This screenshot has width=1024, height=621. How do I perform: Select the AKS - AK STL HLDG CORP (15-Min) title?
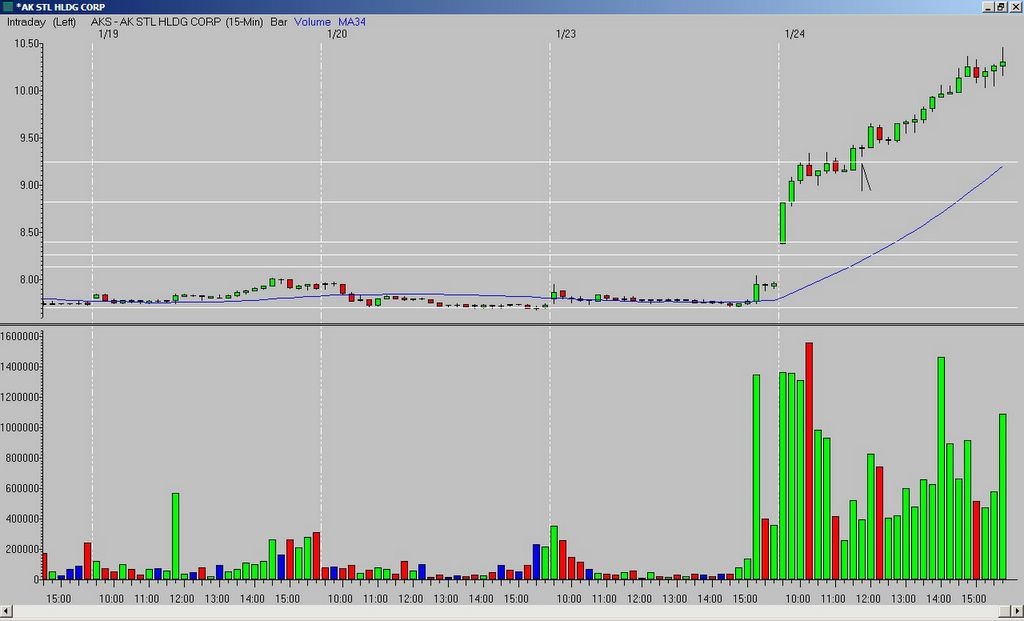click(177, 22)
